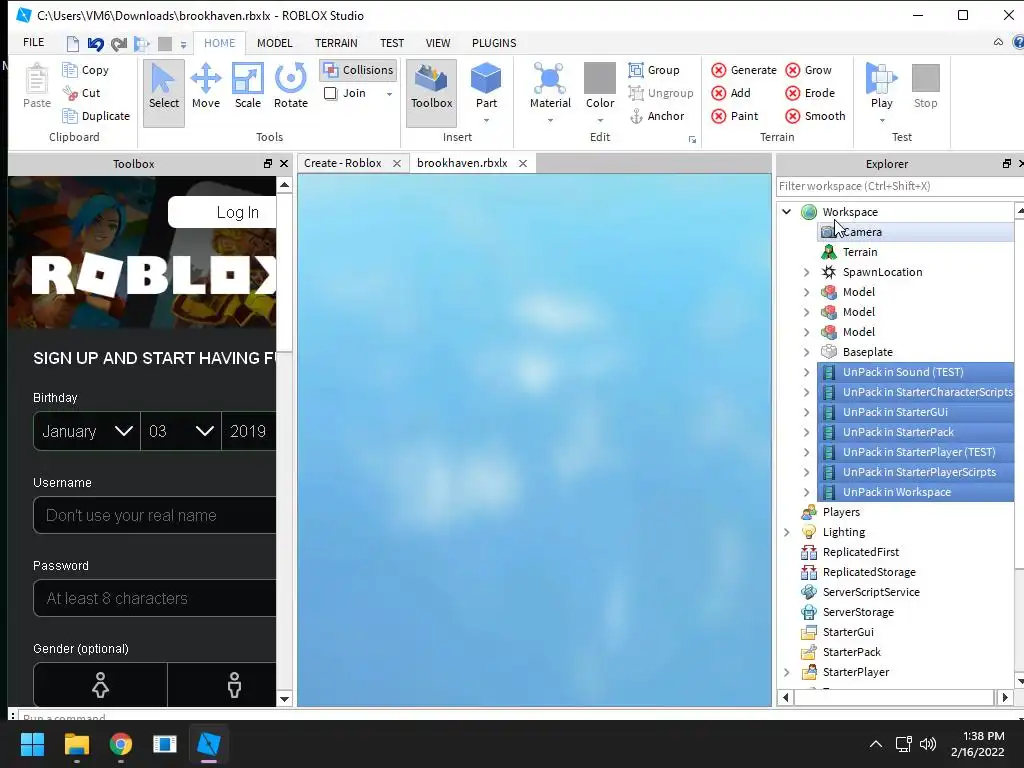Switch to the TERRAIN ribbon tab
This screenshot has height=768, width=1024.
click(336, 43)
